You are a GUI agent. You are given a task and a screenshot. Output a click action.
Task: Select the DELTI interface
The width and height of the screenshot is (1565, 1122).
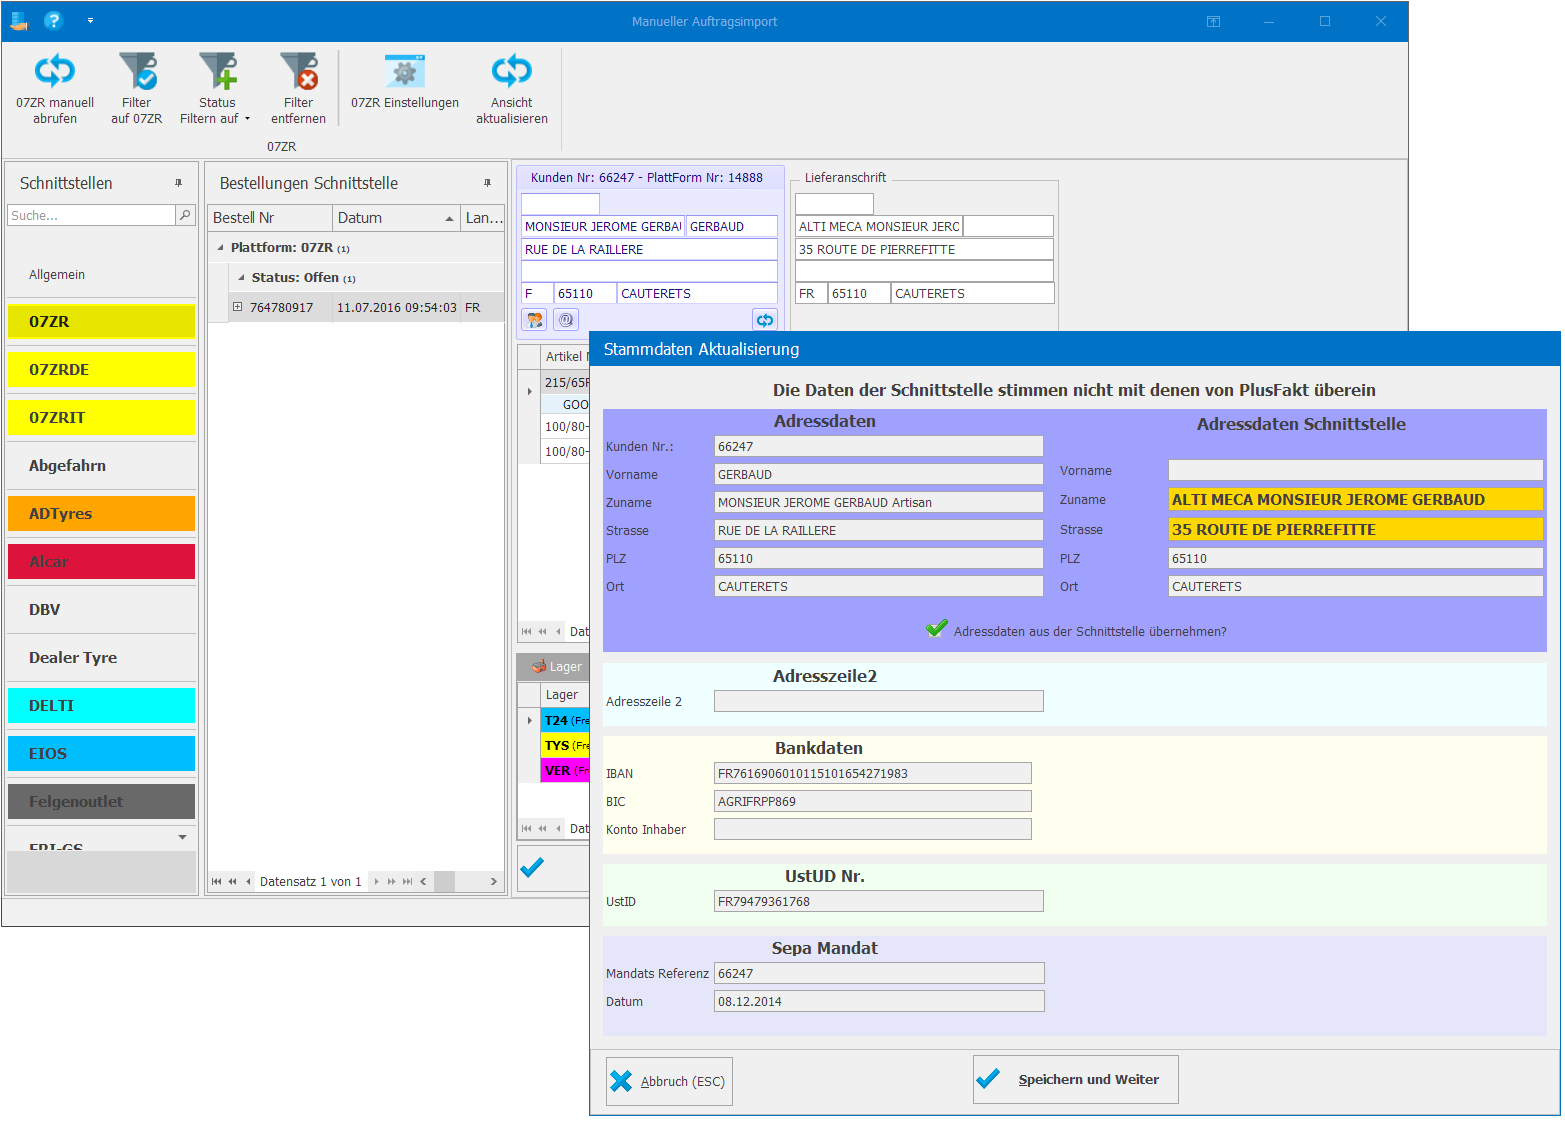click(x=101, y=705)
